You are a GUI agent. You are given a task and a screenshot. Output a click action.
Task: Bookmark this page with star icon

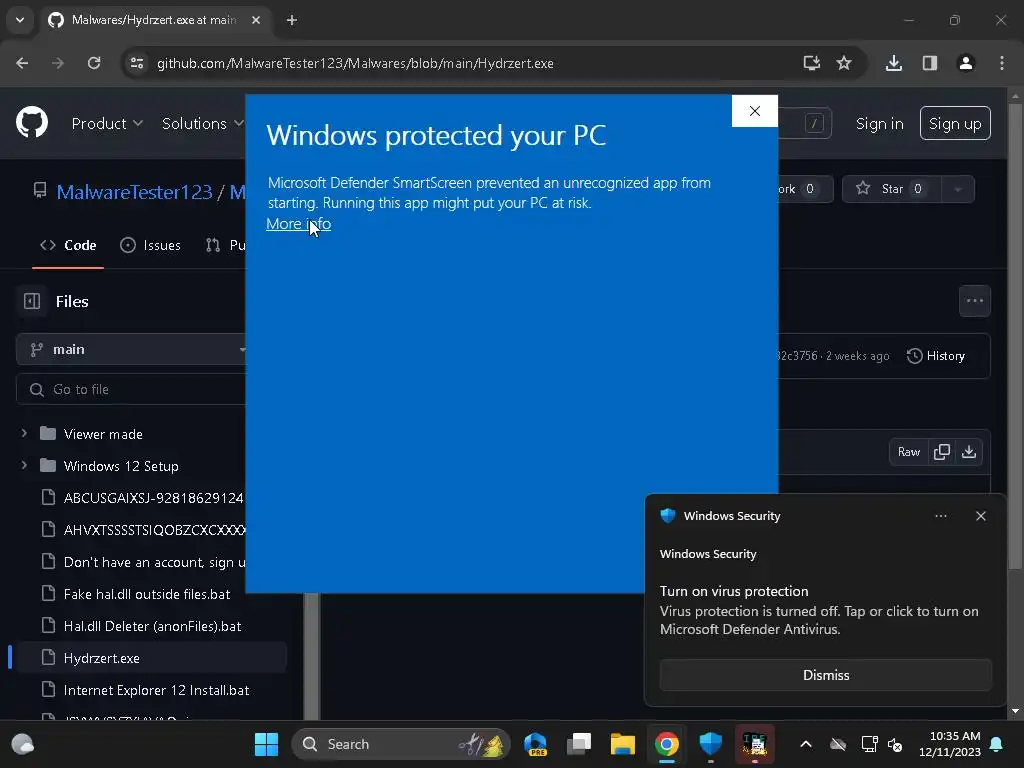point(844,63)
